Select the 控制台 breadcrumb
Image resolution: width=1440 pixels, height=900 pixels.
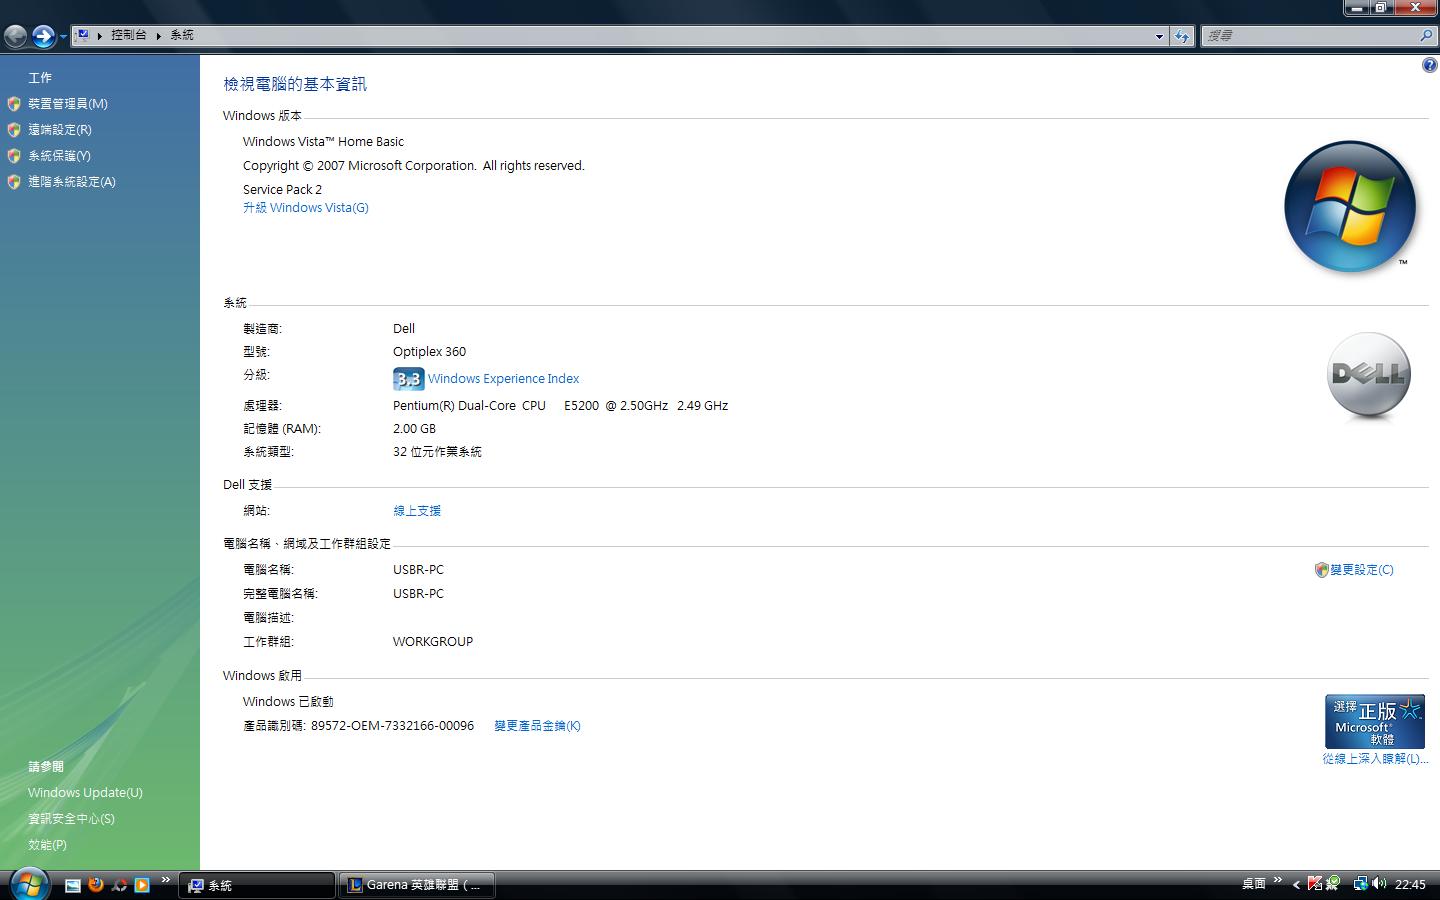tap(129, 35)
